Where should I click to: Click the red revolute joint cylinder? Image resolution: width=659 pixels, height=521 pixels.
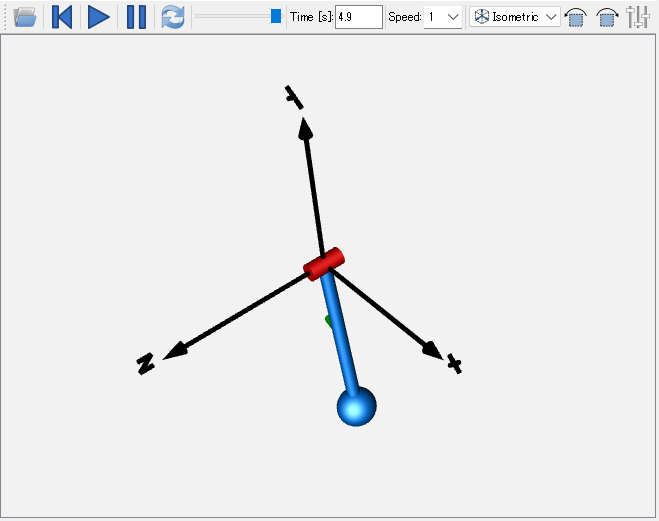(x=324, y=264)
